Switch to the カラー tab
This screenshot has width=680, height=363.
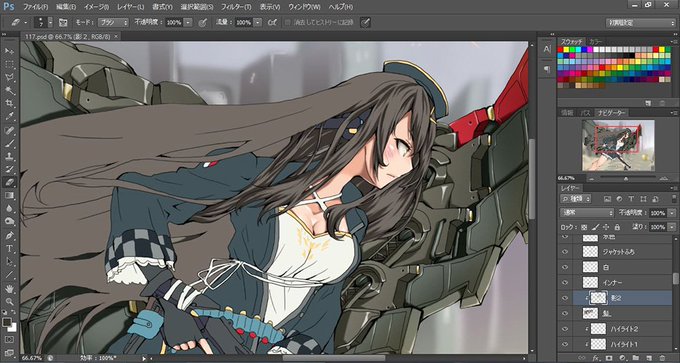[595, 42]
